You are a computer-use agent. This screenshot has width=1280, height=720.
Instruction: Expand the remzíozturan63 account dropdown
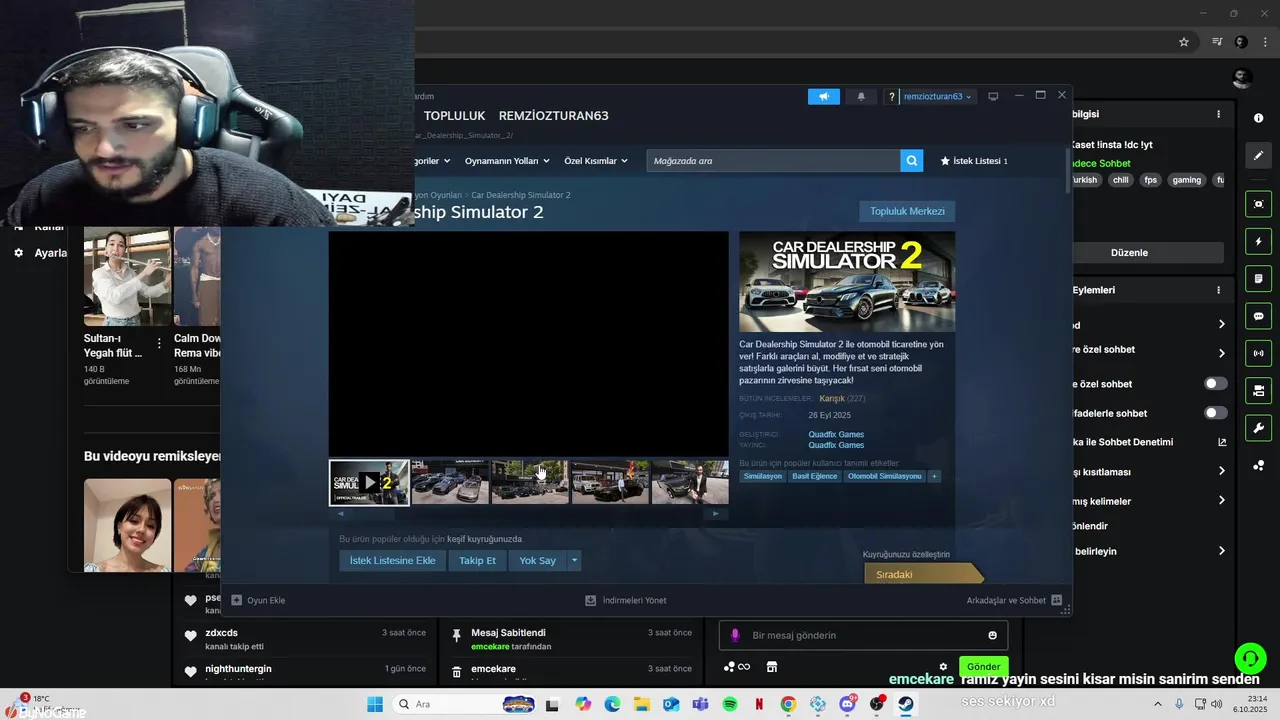937,97
